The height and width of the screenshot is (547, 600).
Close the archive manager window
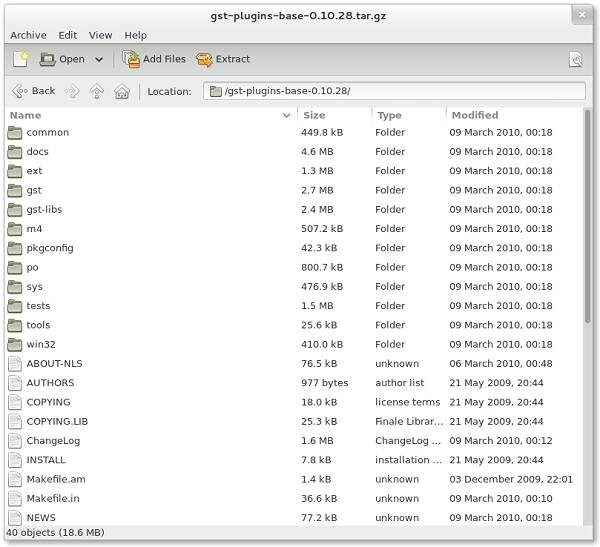pos(582,15)
